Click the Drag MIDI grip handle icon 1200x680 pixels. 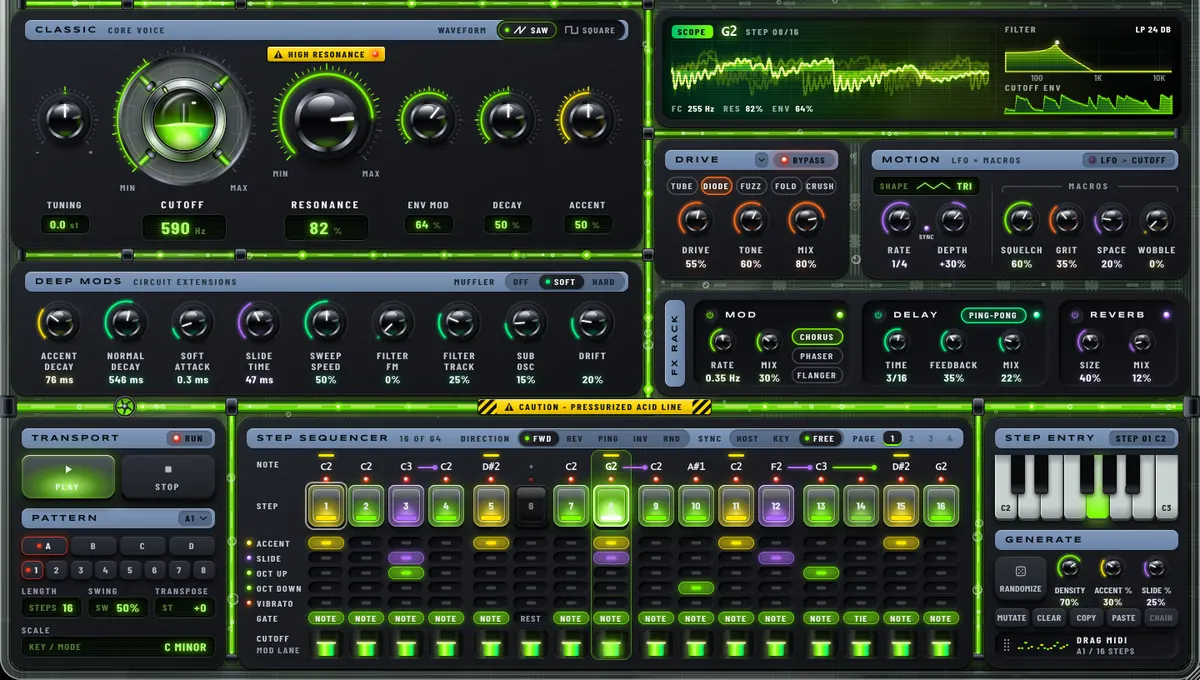1005,645
